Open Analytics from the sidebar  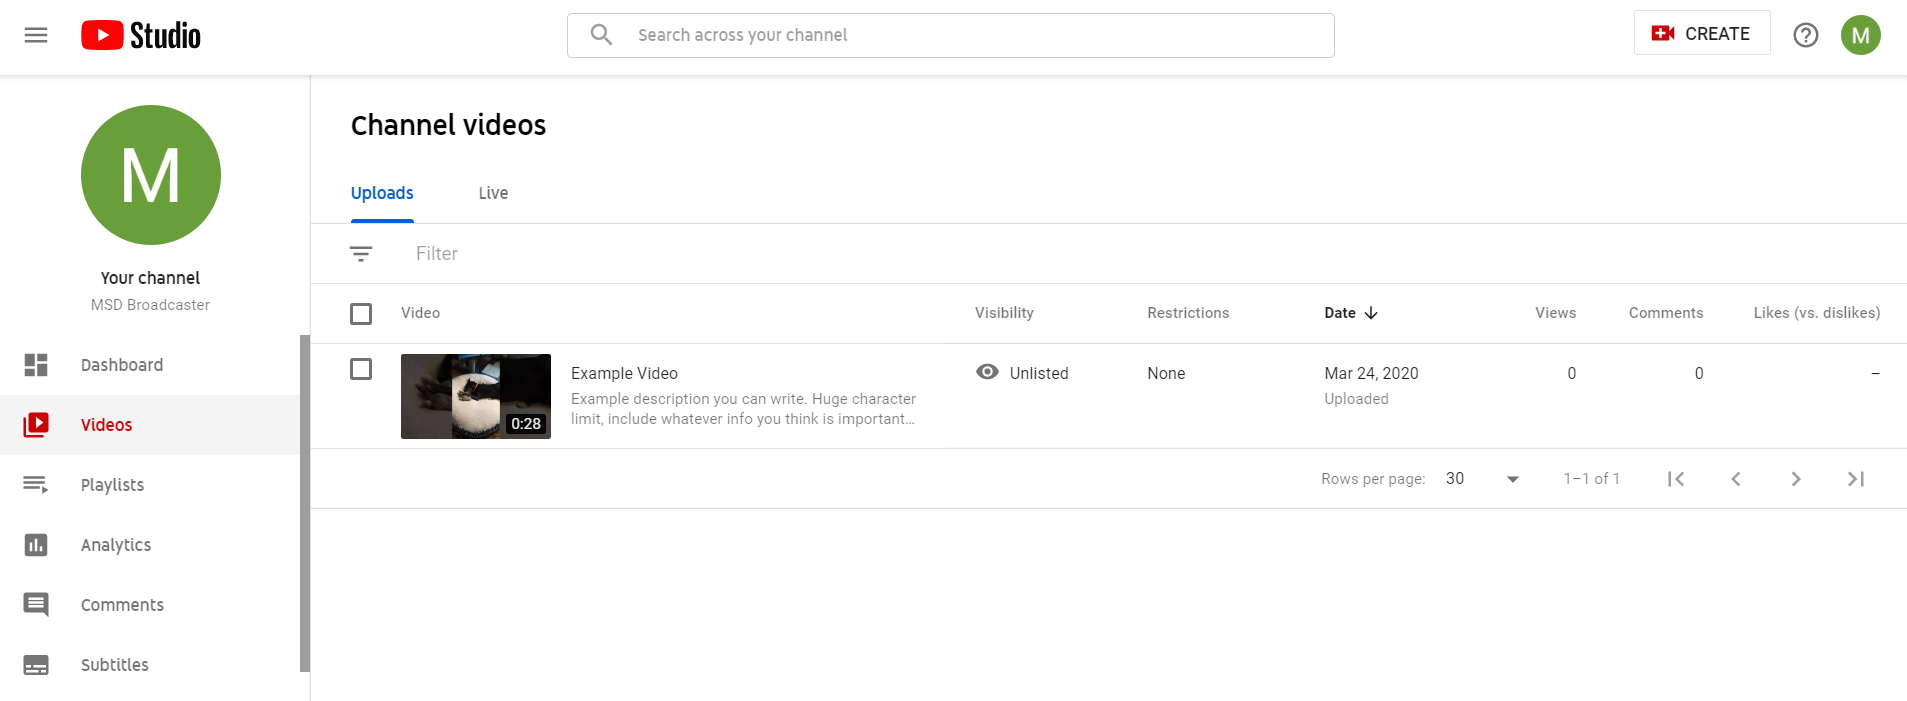[150, 545]
